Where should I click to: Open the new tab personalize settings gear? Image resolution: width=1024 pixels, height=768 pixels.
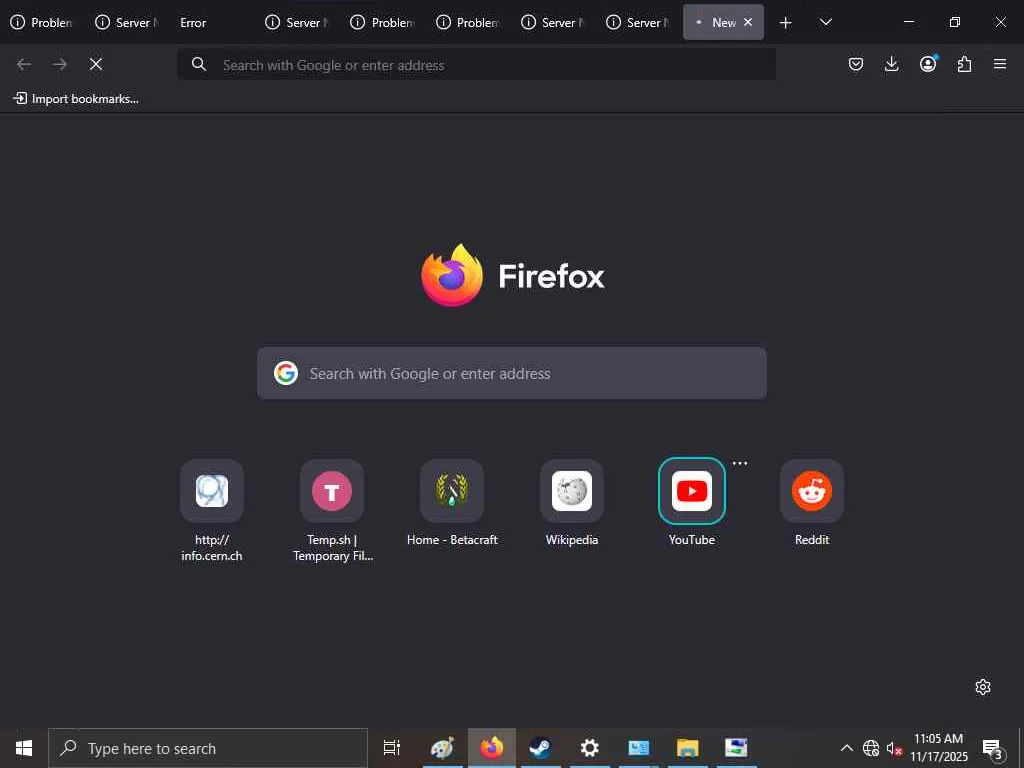click(983, 687)
